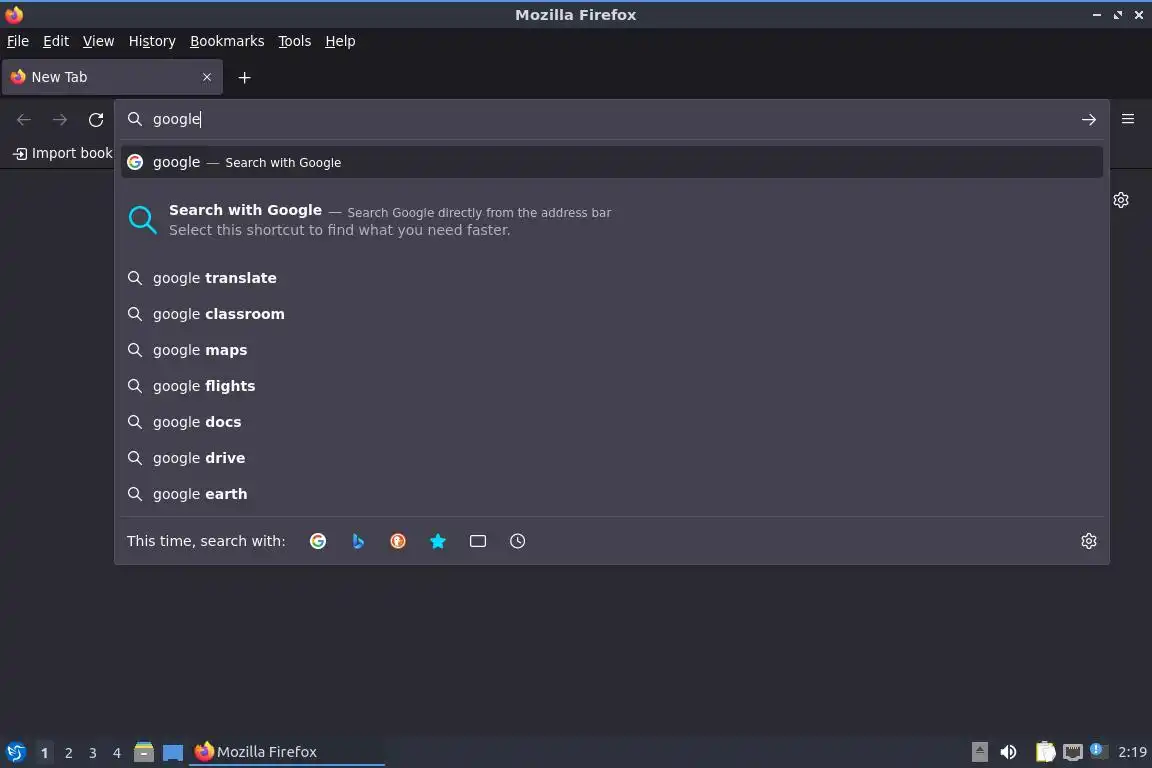Open the volume control tray icon
The image size is (1152, 768).
tap(1008, 752)
